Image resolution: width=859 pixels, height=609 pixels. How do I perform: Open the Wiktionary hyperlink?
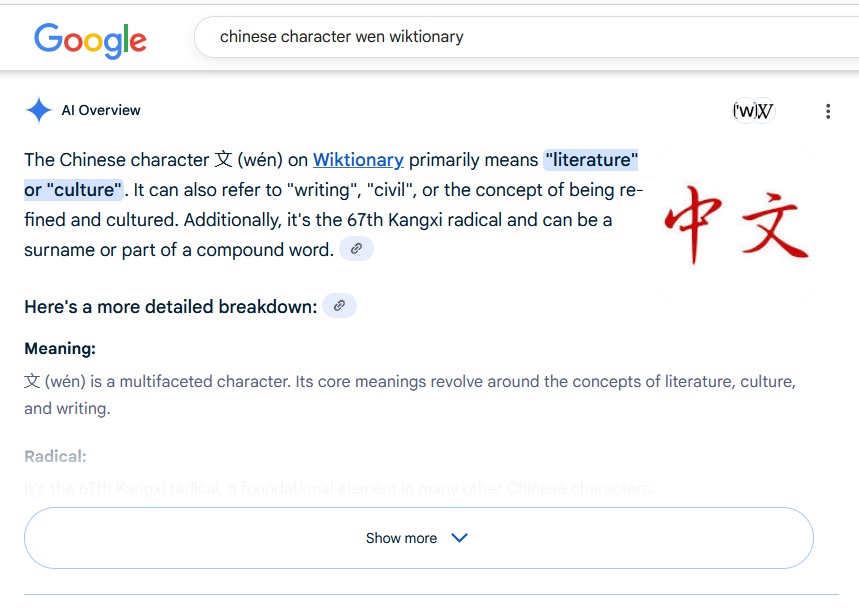[358, 160]
